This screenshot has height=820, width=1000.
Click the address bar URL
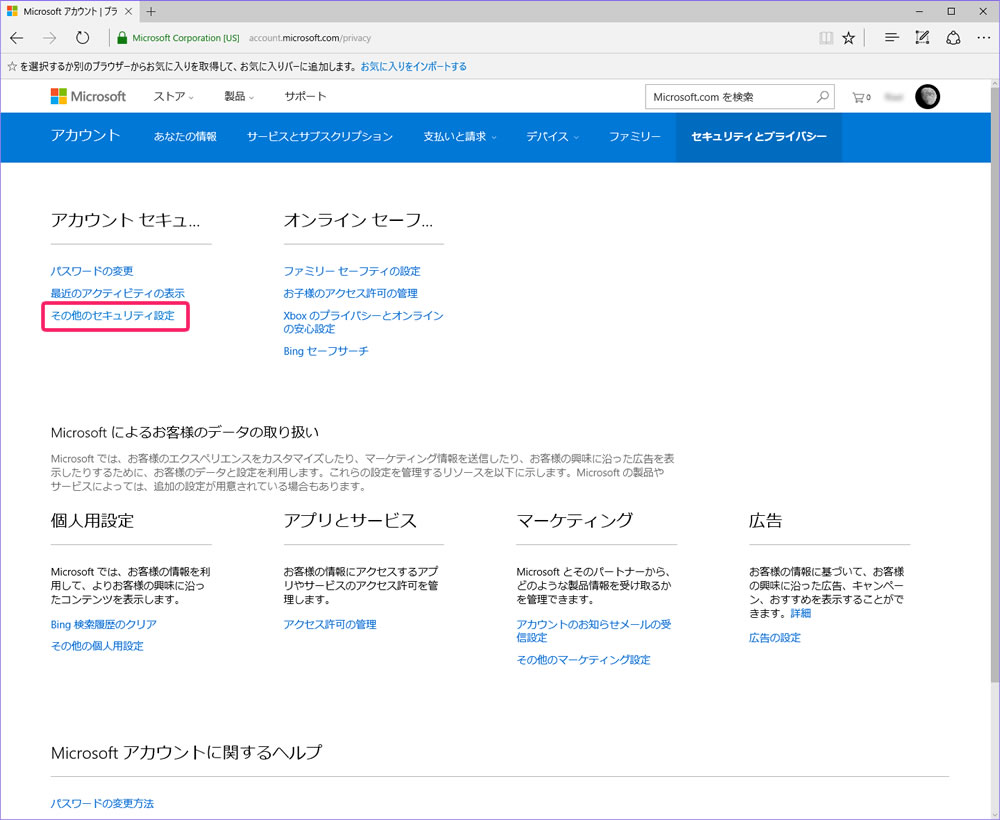coord(309,38)
